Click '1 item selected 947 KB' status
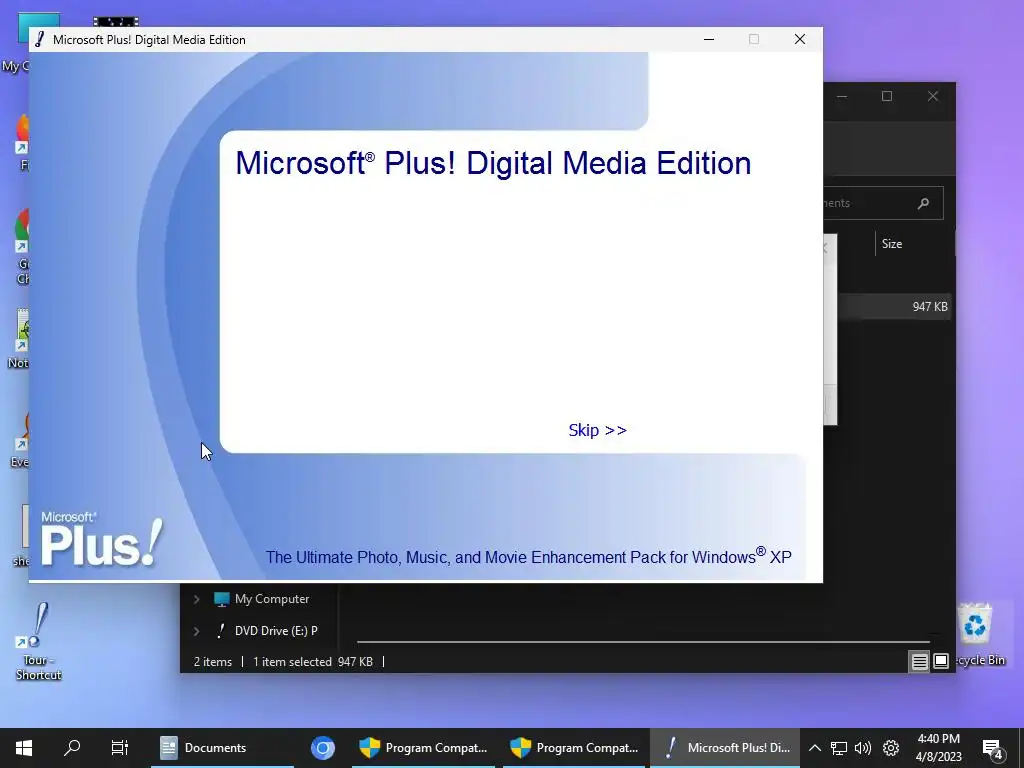 [x=312, y=662]
